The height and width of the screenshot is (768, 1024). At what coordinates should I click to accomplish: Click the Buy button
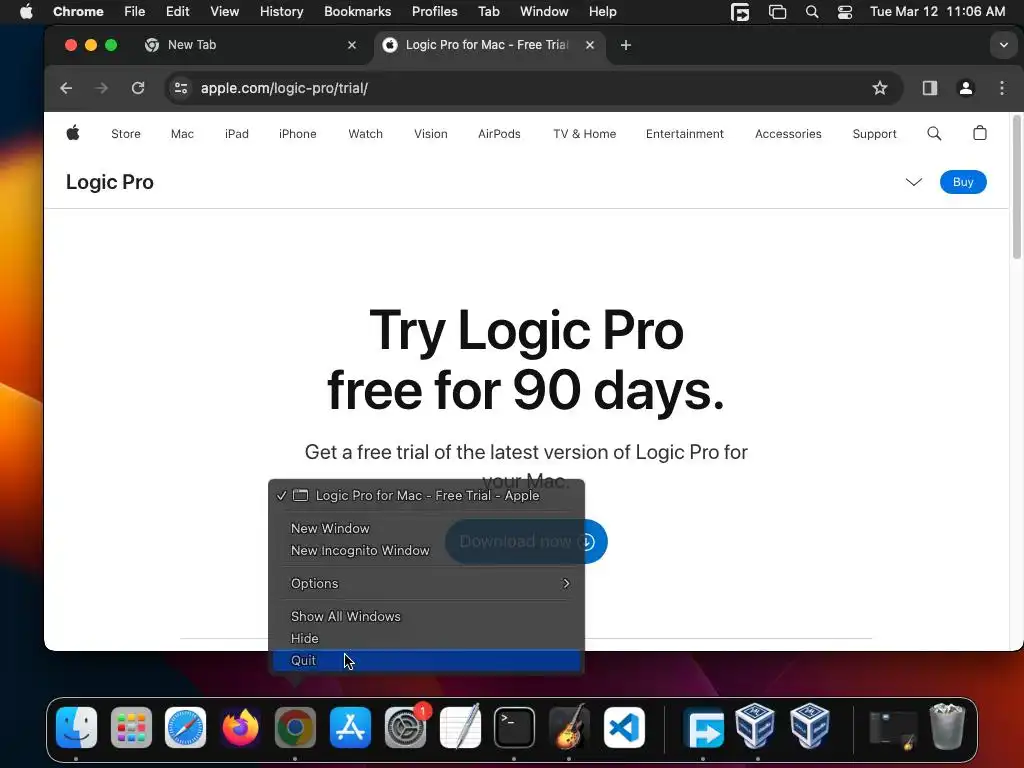click(x=963, y=182)
